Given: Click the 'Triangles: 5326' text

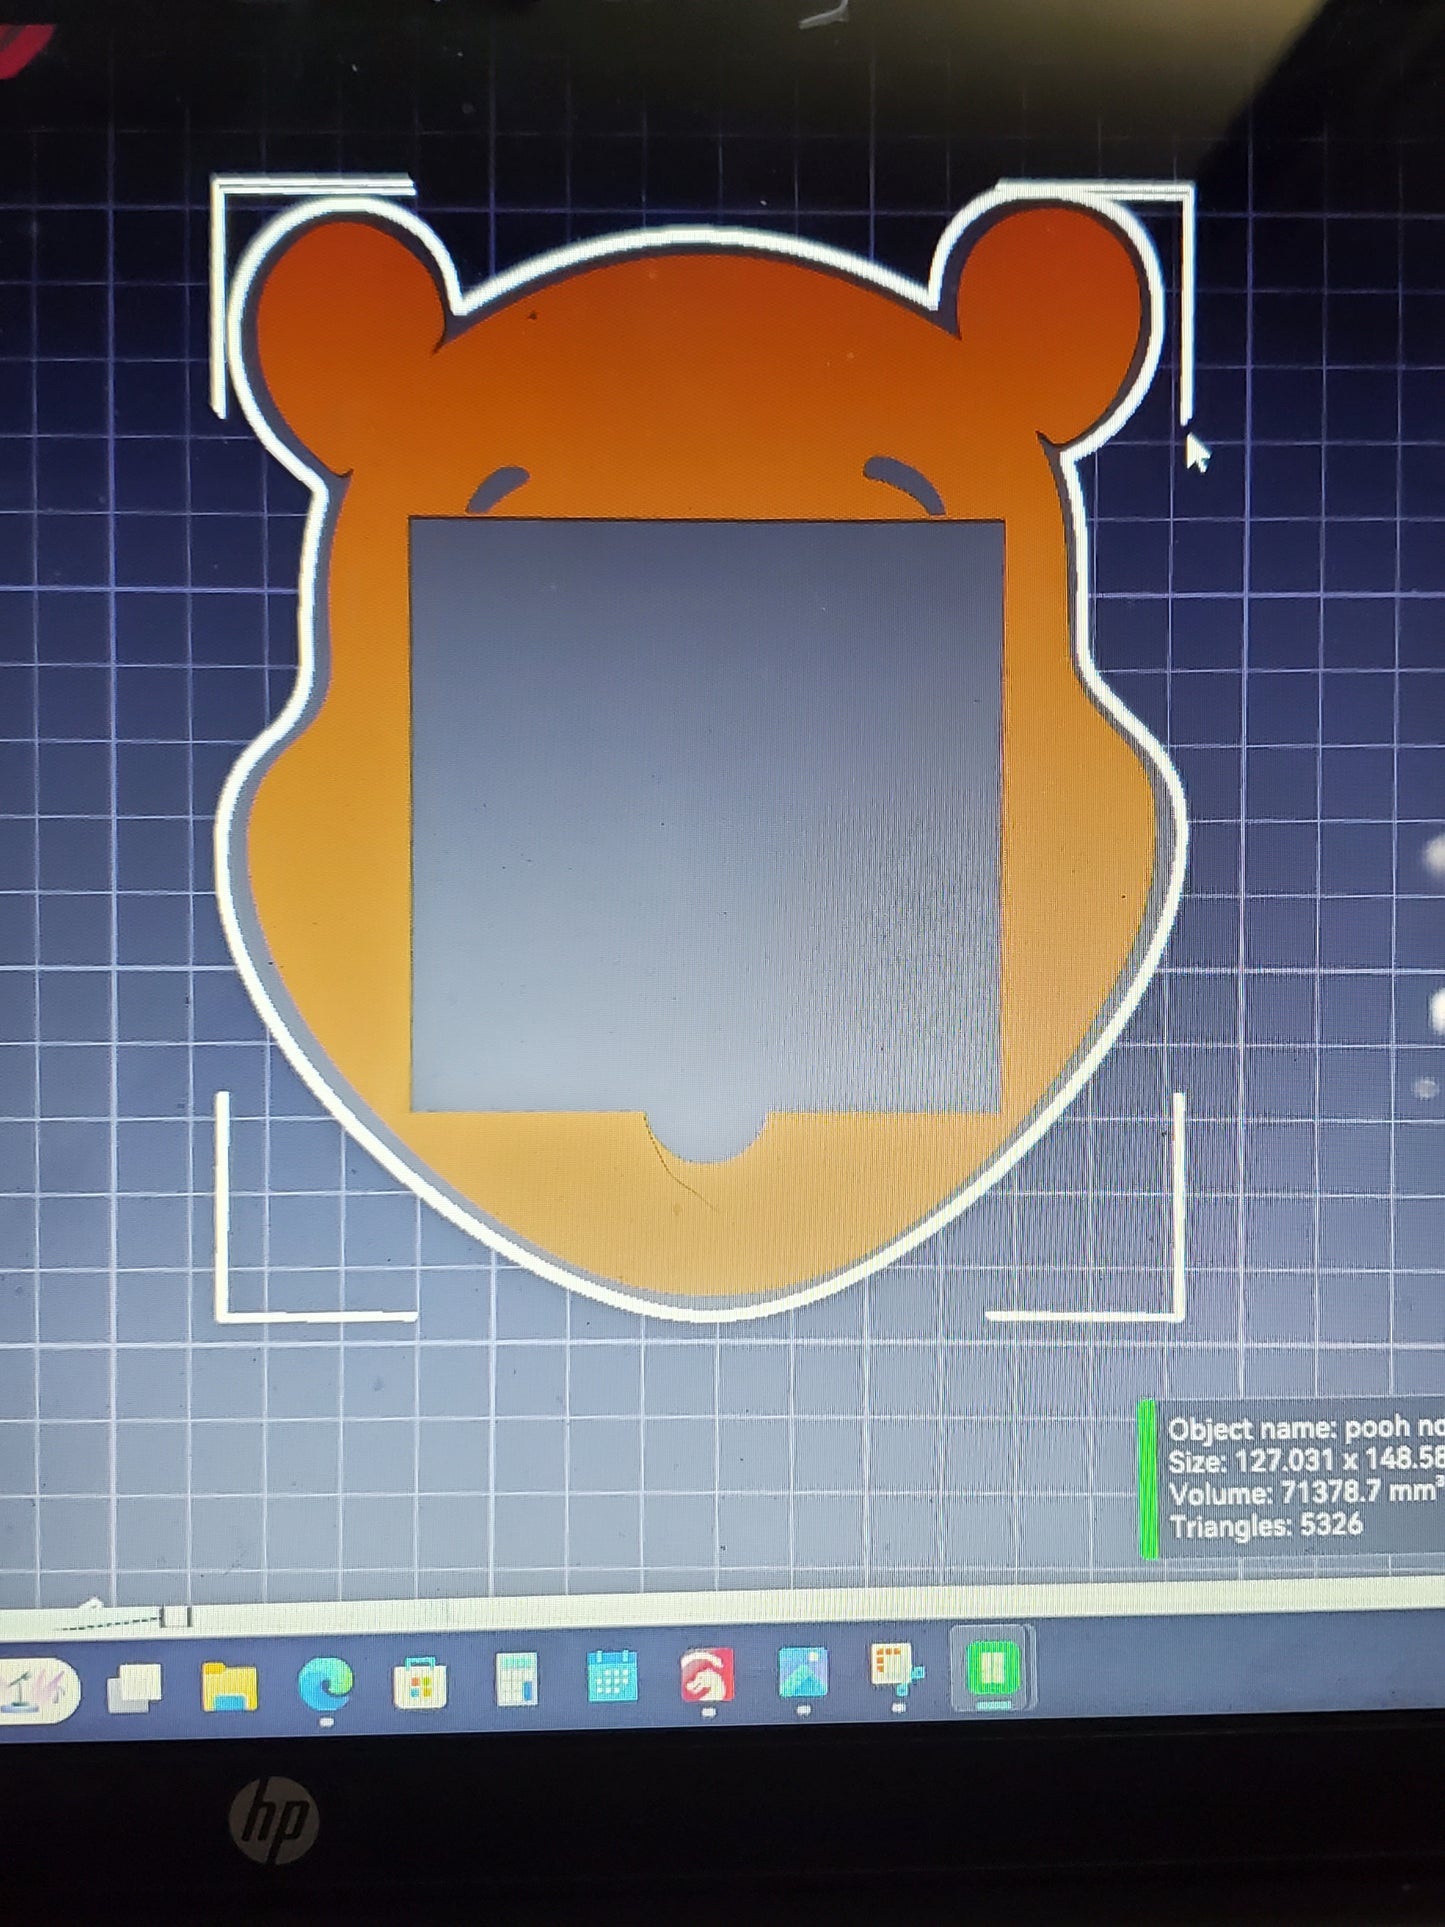Looking at the screenshot, I should pyautogui.click(x=1266, y=1525).
